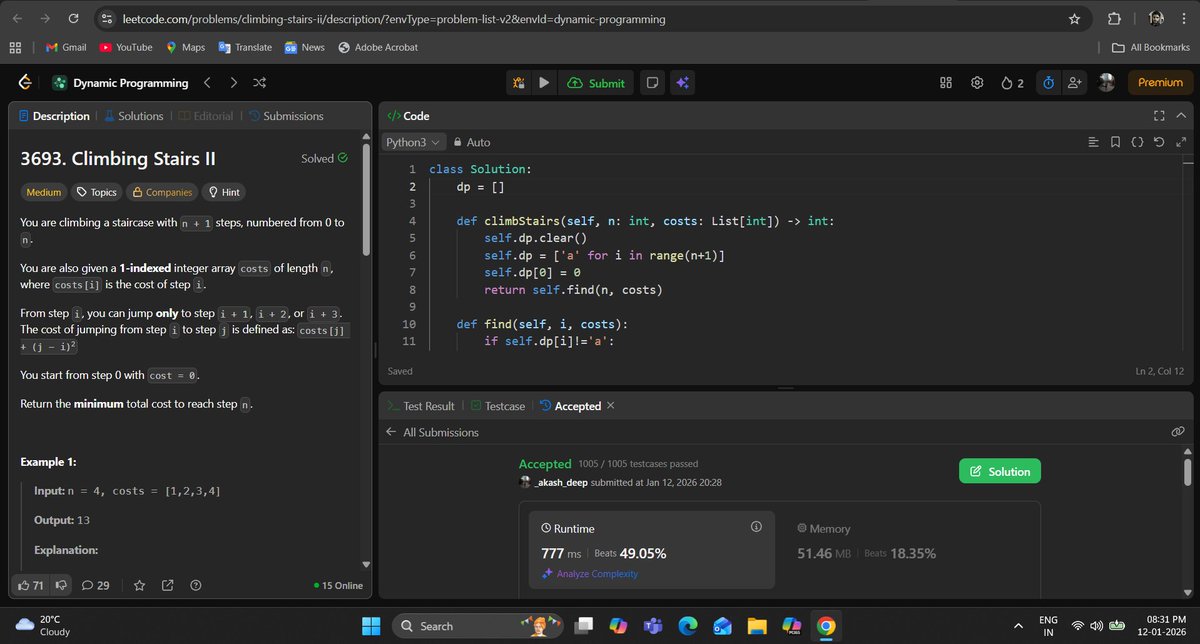Toggle Auto editor lock setting
Screen dimensions: 1200x644
click(x=472, y=143)
